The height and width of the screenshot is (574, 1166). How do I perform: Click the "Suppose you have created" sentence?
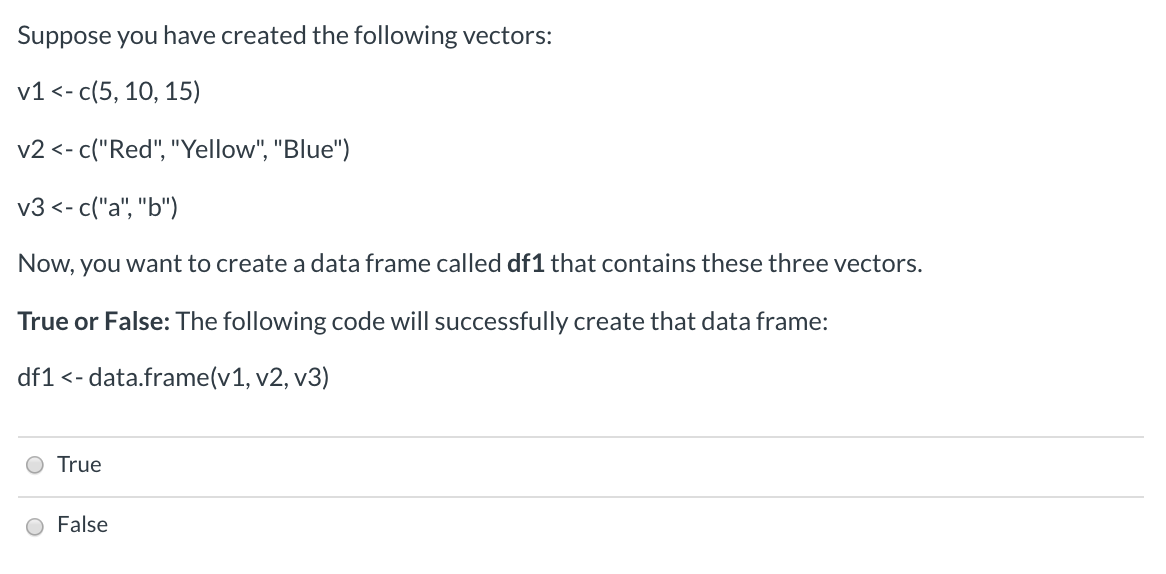285,36
